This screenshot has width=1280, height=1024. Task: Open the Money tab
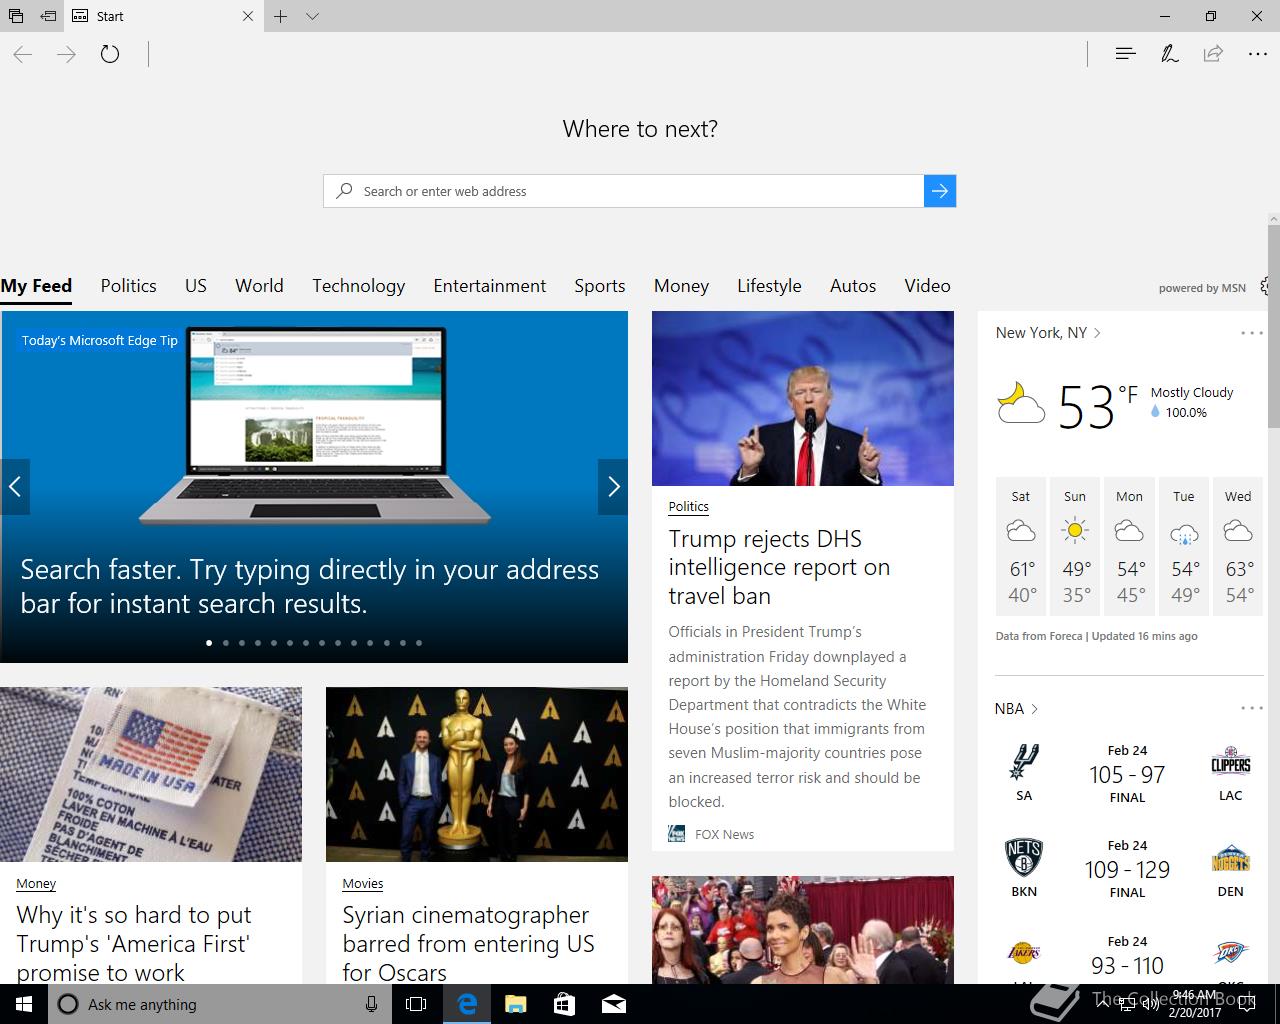tap(681, 286)
